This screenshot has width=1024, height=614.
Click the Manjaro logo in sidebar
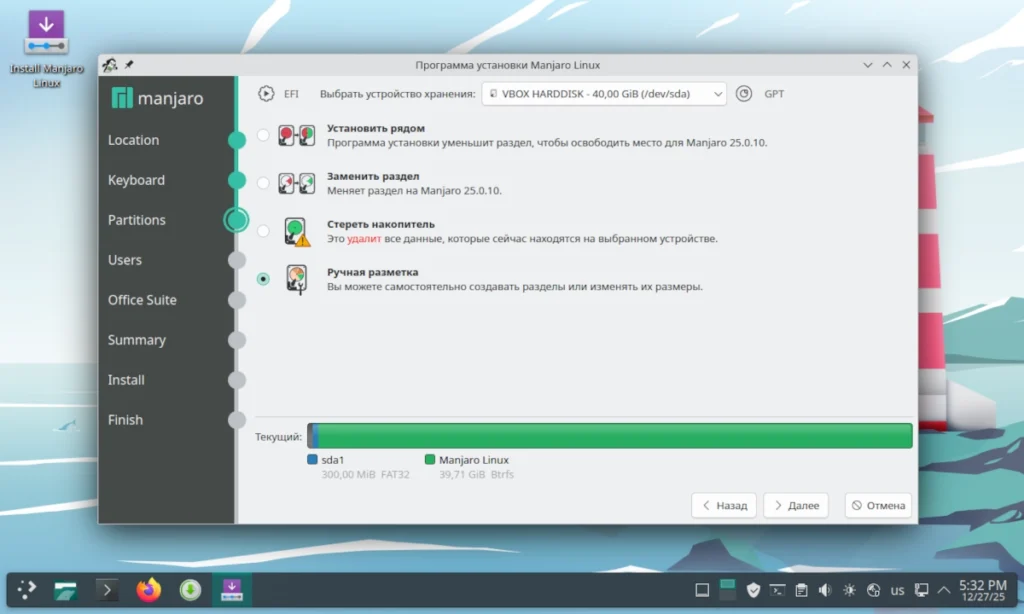pos(157,98)
